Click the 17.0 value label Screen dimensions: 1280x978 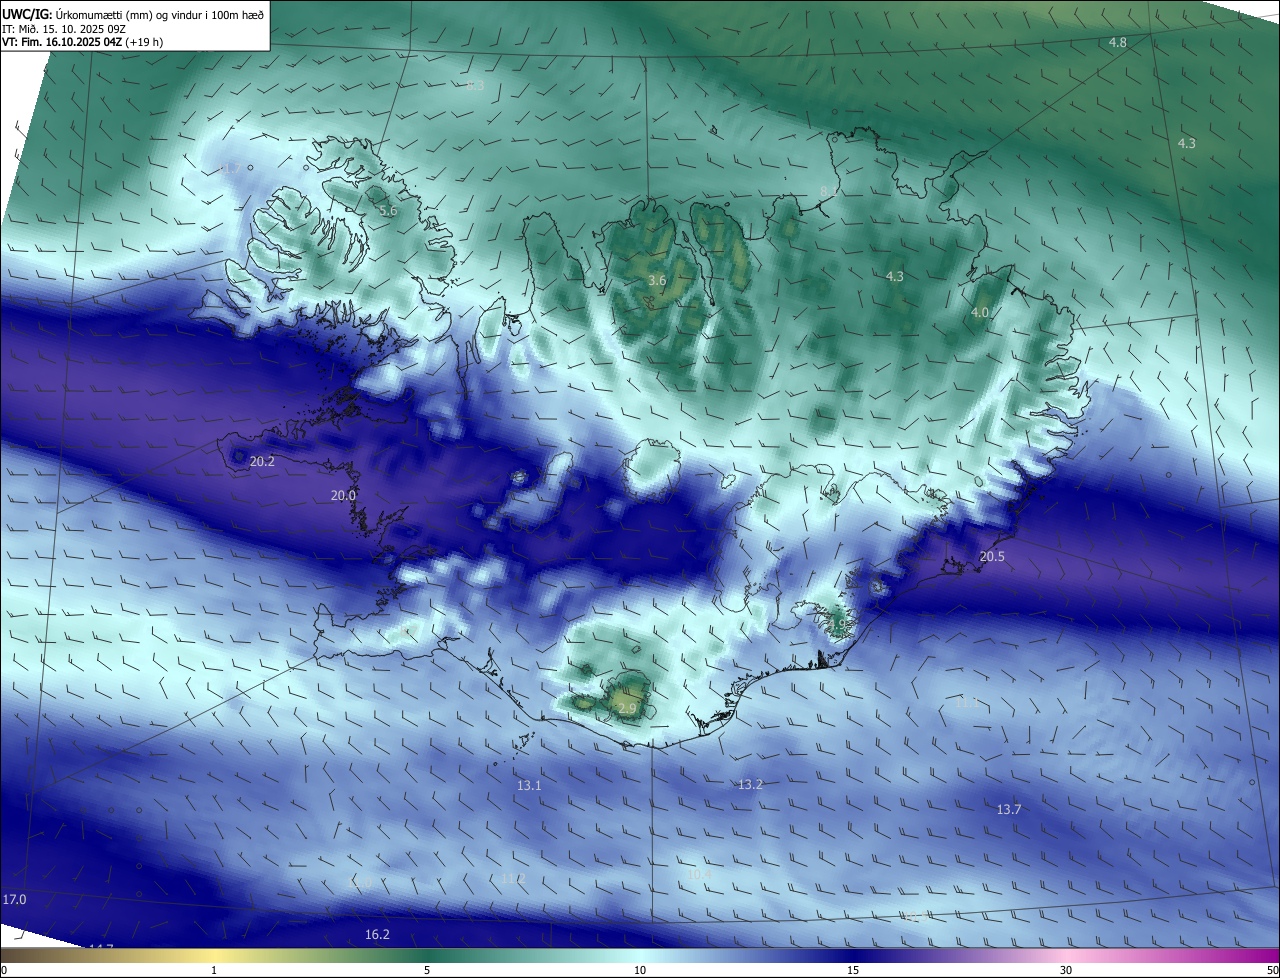click(14, 899)
